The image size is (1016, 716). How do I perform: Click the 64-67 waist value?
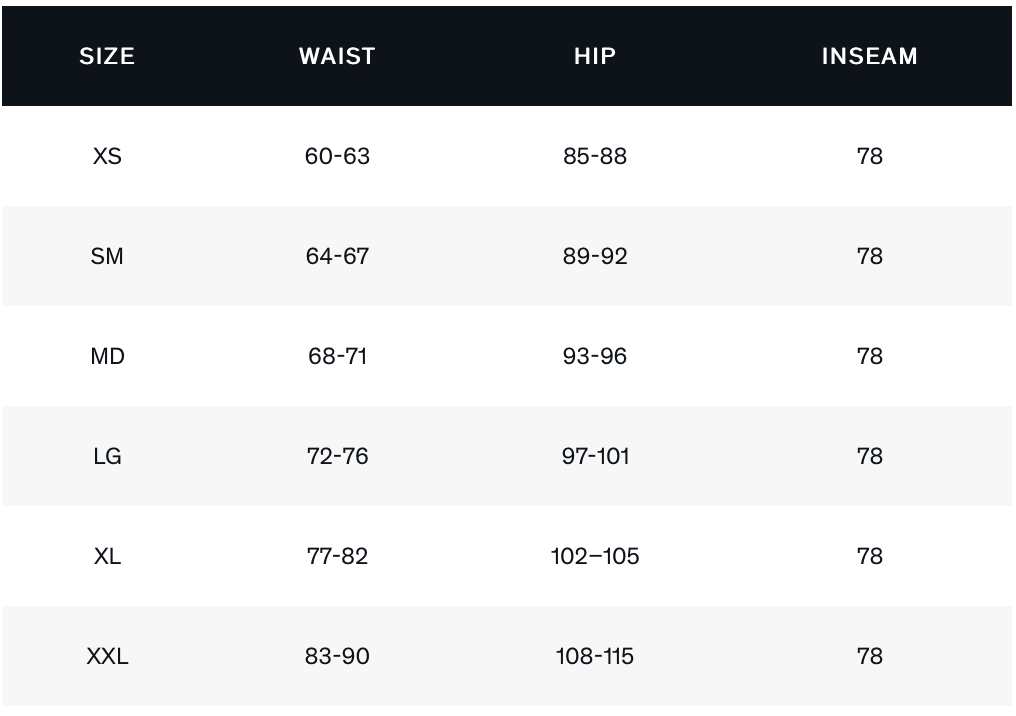(337, 256)
